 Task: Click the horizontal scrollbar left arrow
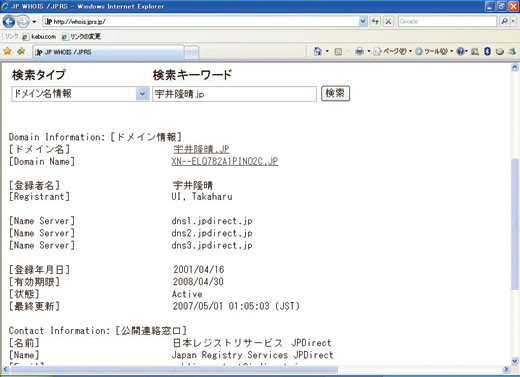tap(5, 369)
